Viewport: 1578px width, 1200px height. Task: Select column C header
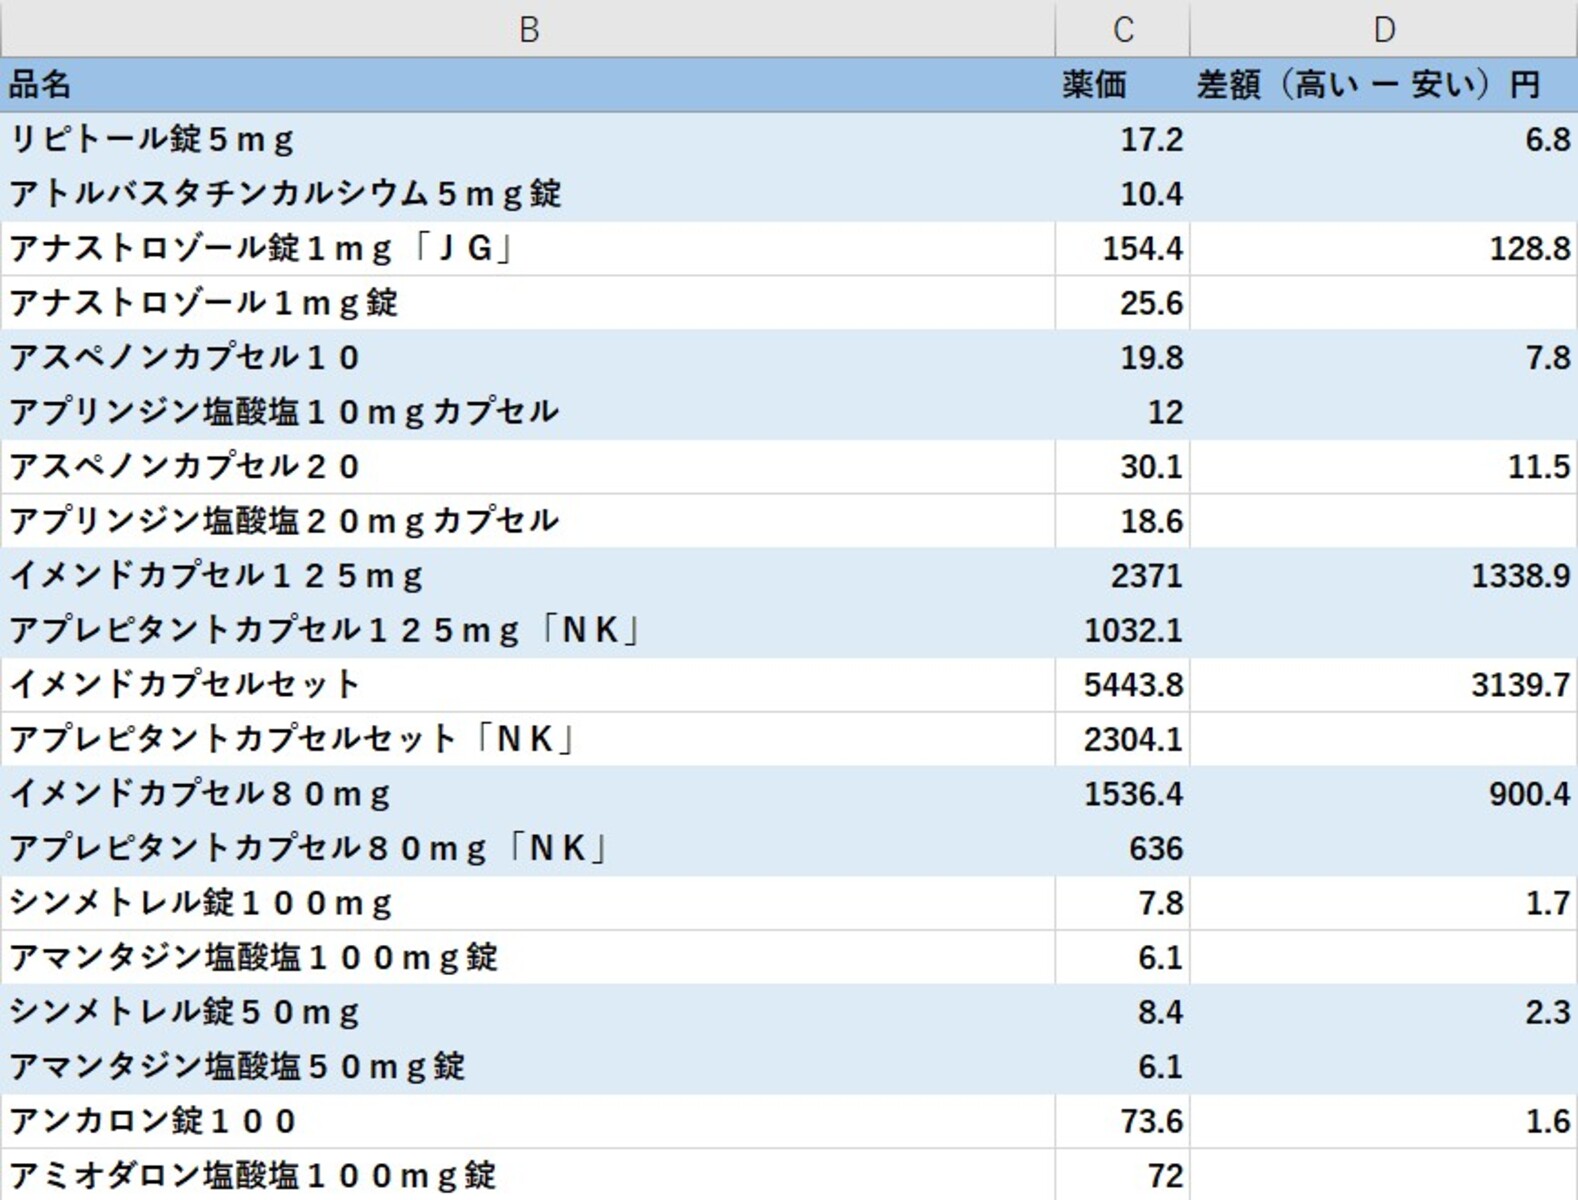coord(1123,29)
